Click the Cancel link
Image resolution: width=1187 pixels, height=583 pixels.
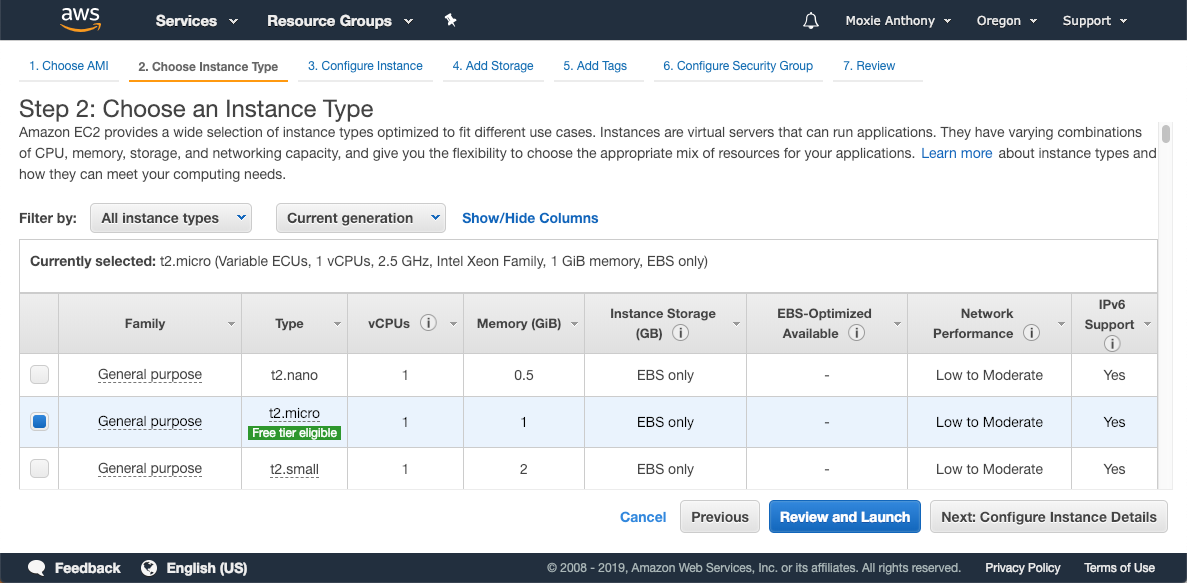pos(643,517)
